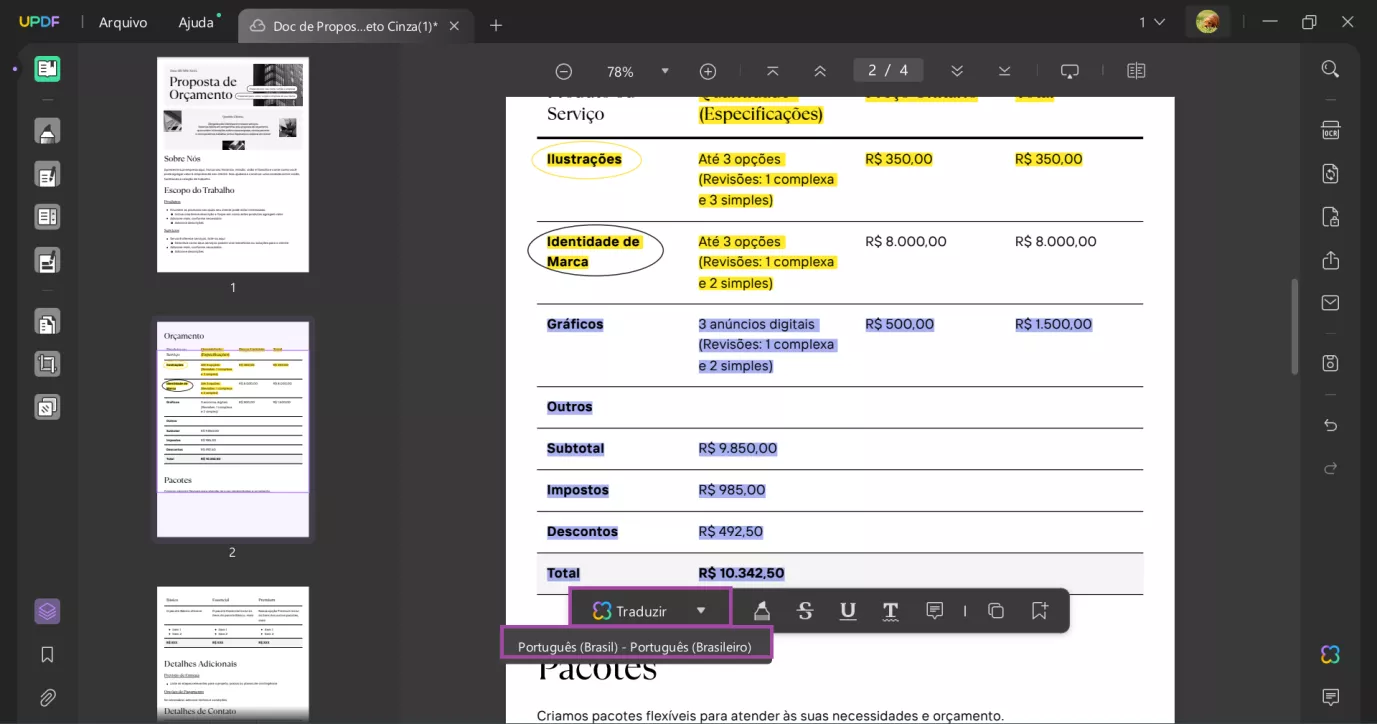This screenshot has width=1377, height=724.
Task: Choose Português (Brasil) - Português (Brasileiro) option
Action: (635, 647)
